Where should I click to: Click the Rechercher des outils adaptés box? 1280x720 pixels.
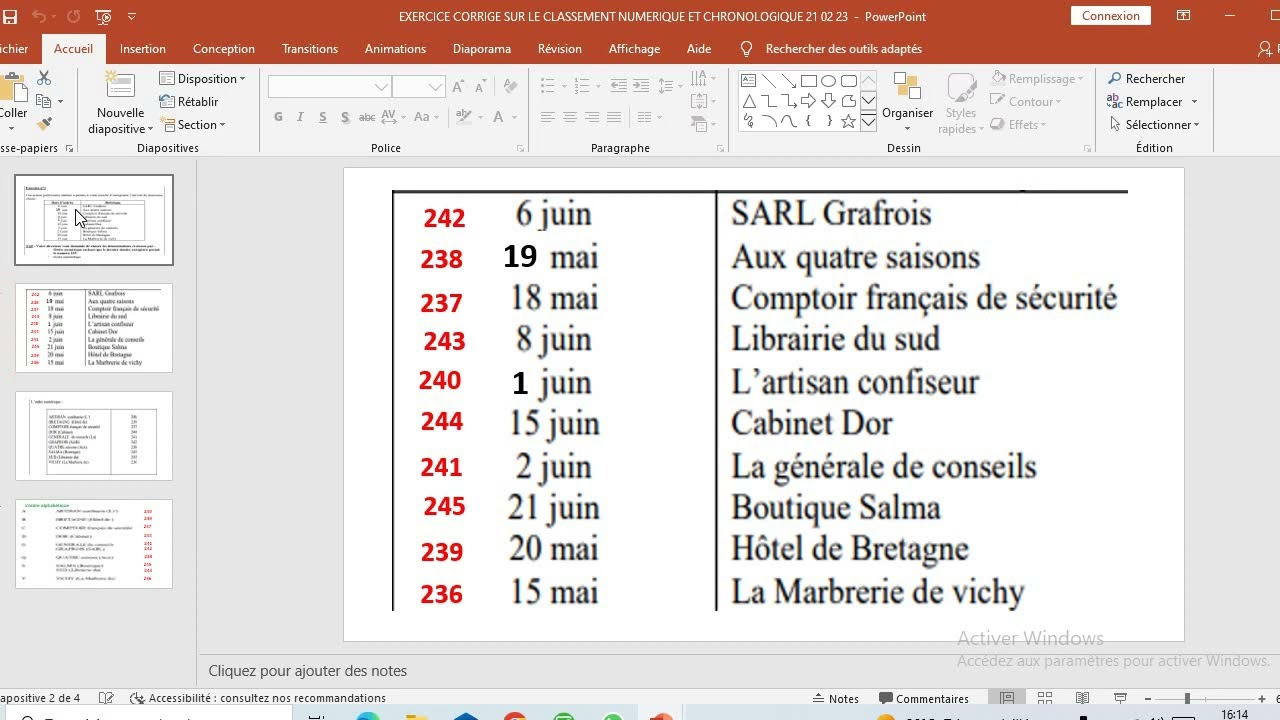pyautogui.click(x=843, y=48)
